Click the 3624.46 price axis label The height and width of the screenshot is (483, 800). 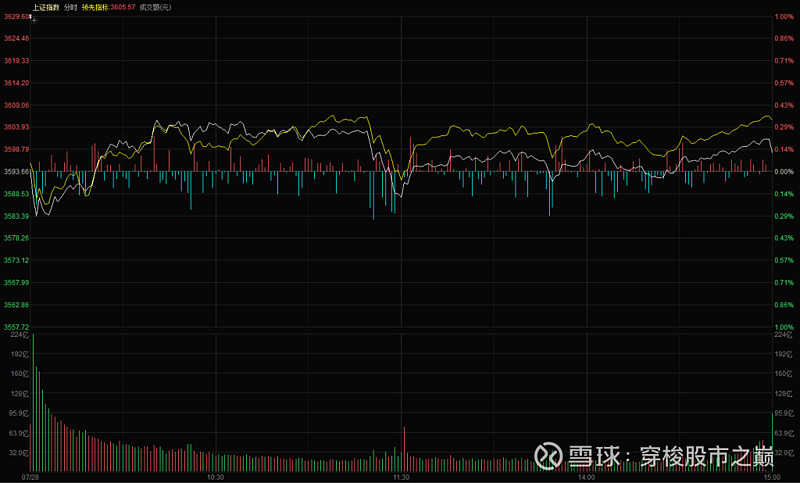[16, 38]
